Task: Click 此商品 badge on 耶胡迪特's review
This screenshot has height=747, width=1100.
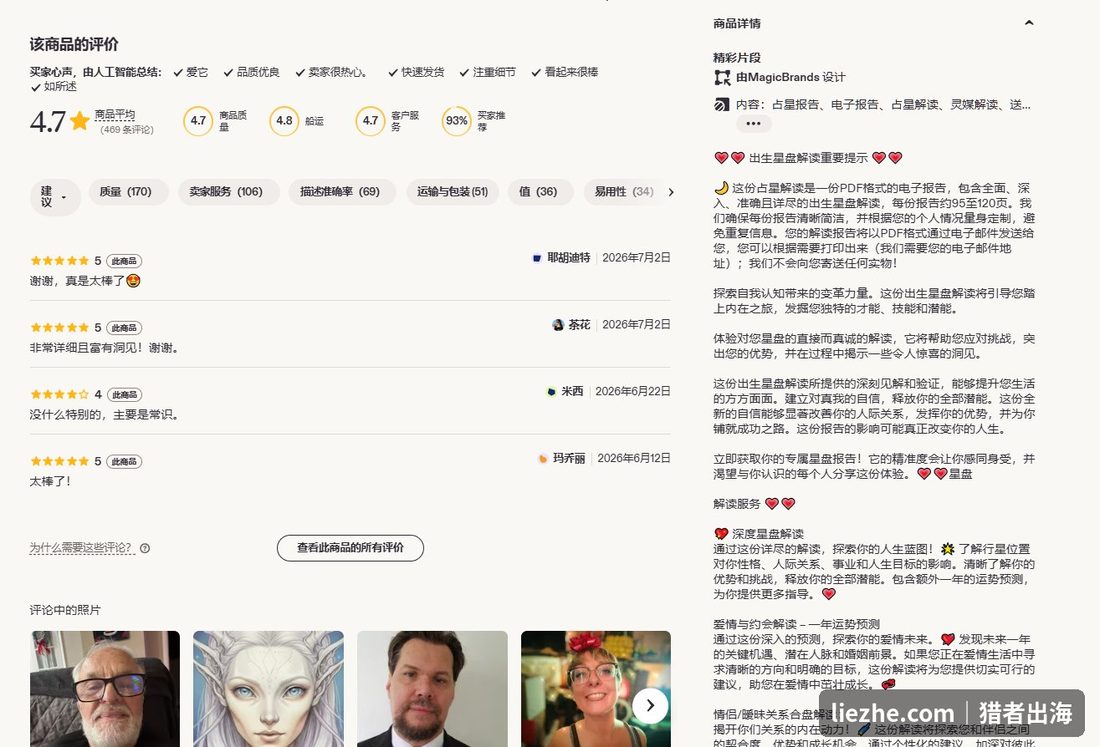Action: coord(124,261)
